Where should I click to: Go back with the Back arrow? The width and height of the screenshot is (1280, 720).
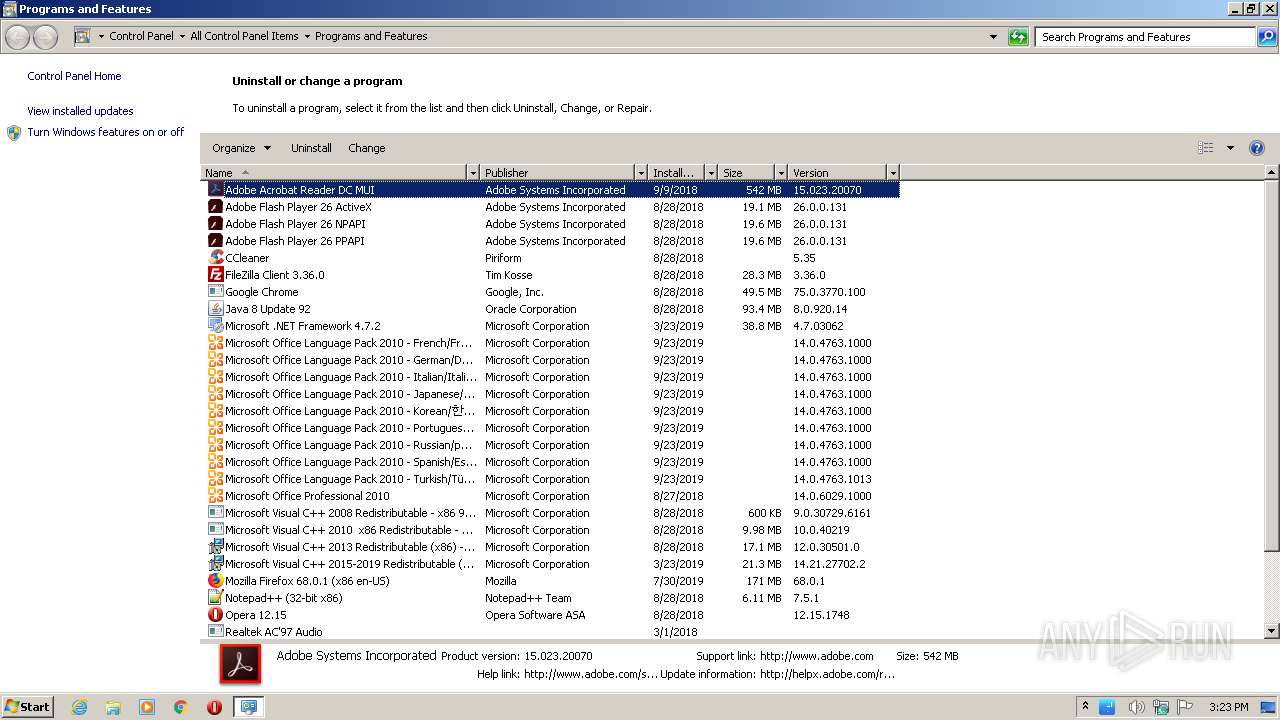(17, 38)
